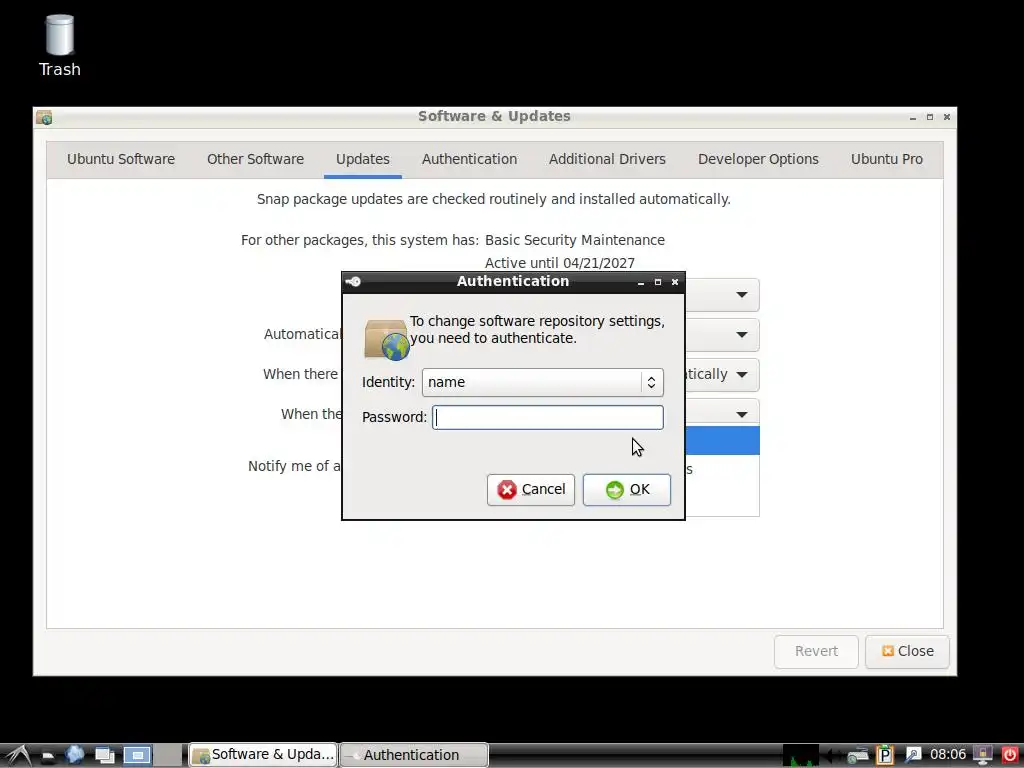Click the 'Password:' label
This screenshot has height=768, width=1024.
click(394, 417)
